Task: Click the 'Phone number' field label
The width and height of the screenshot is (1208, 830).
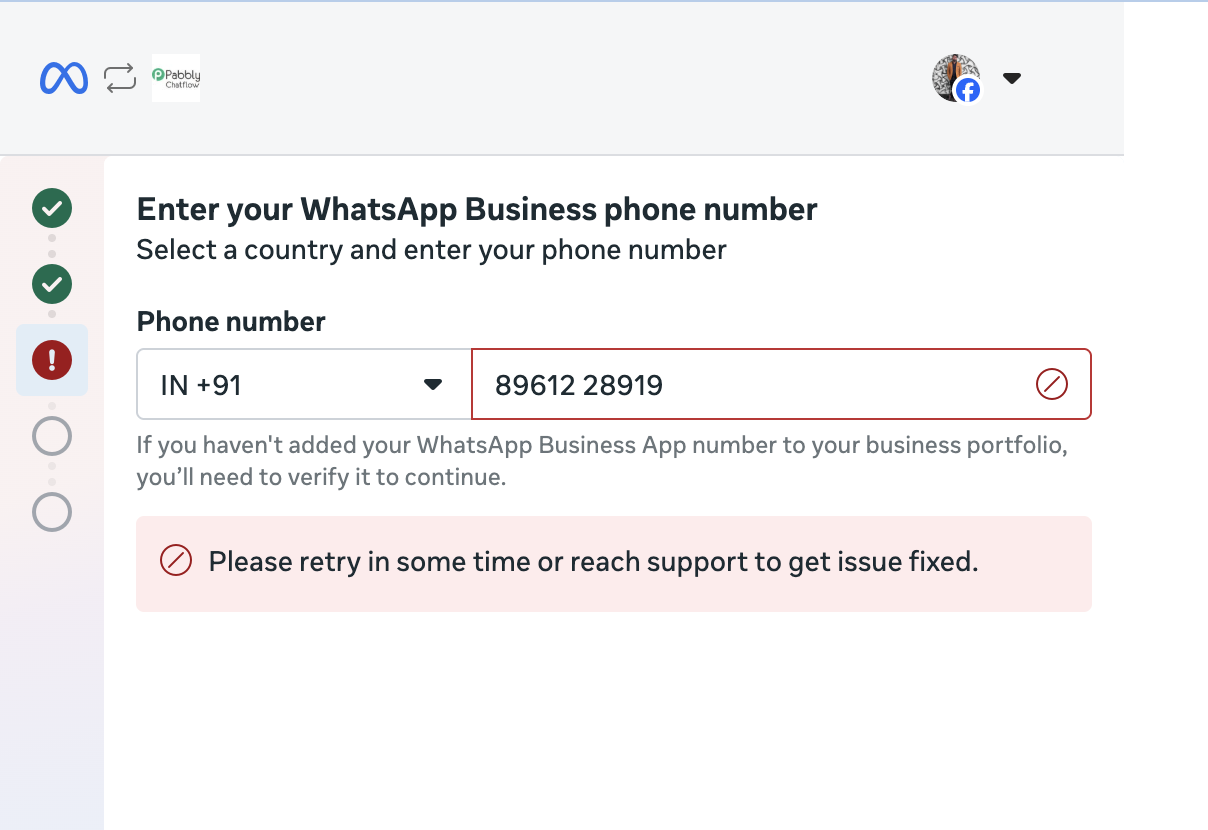Action: [x=231, y=321]
